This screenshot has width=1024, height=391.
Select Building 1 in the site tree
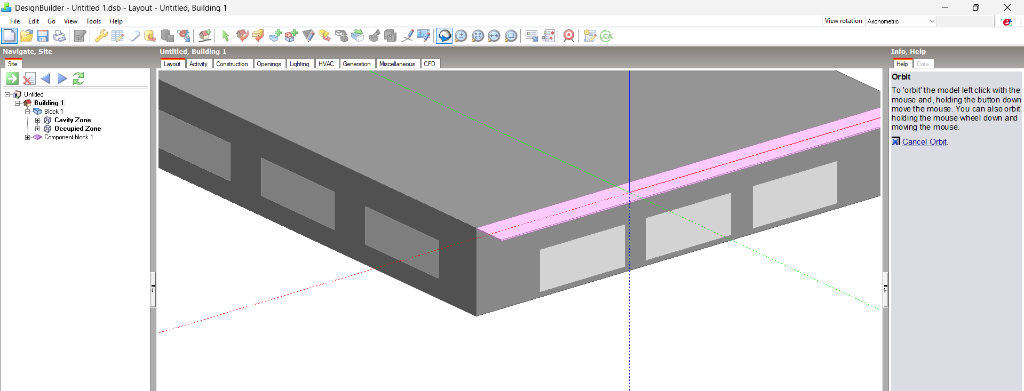pos(50,103)
